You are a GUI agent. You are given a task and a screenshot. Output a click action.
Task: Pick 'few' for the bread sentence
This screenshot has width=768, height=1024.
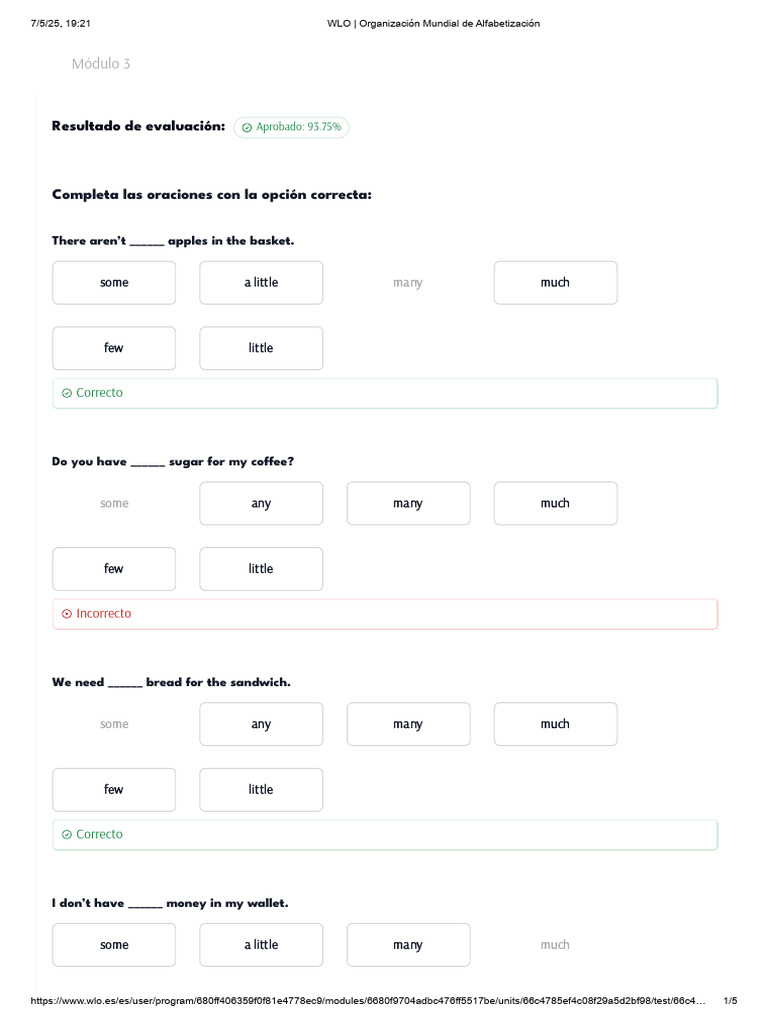114,789
